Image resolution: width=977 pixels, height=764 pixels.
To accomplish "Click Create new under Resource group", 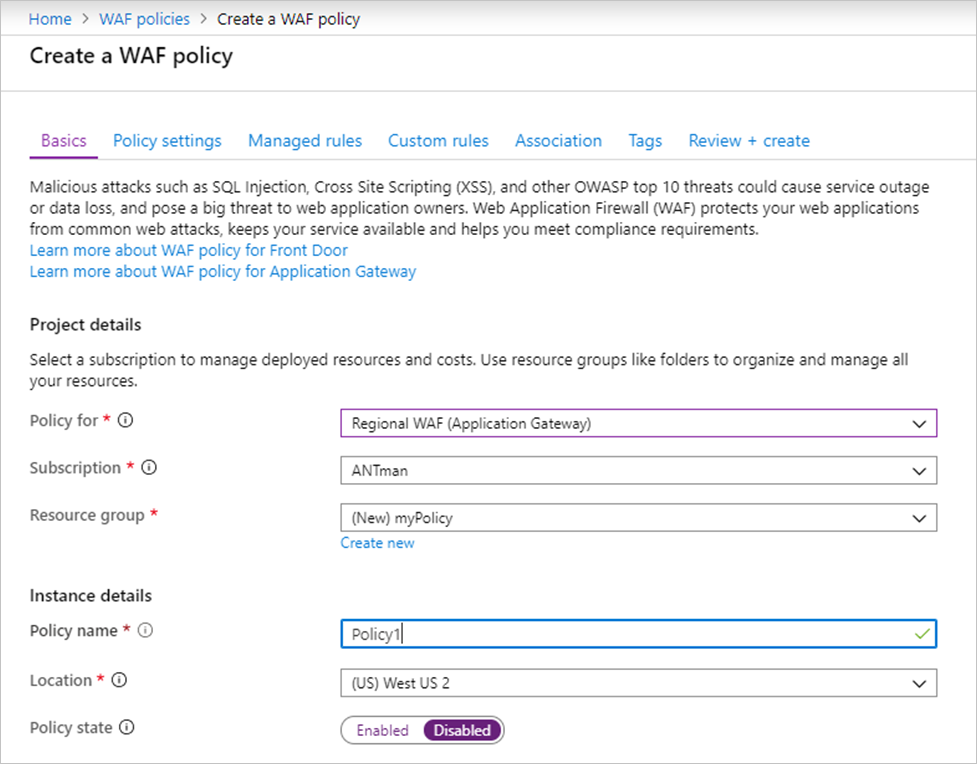I will click(x=377, y=542).
